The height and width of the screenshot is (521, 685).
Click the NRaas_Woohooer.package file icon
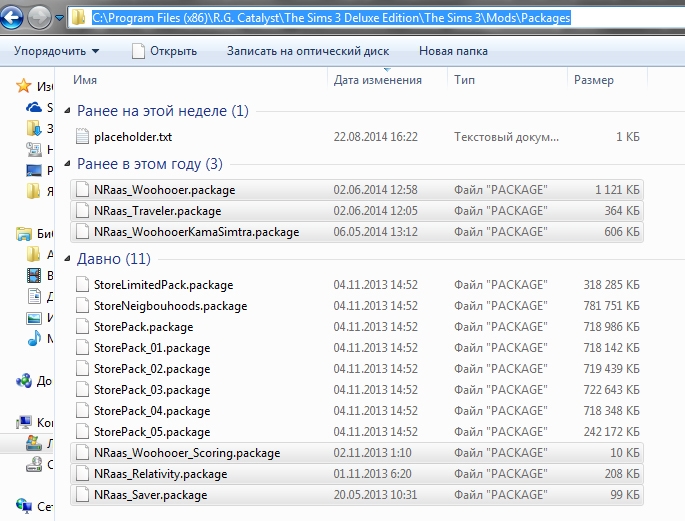pyautogui.click(x=82, y=190)
